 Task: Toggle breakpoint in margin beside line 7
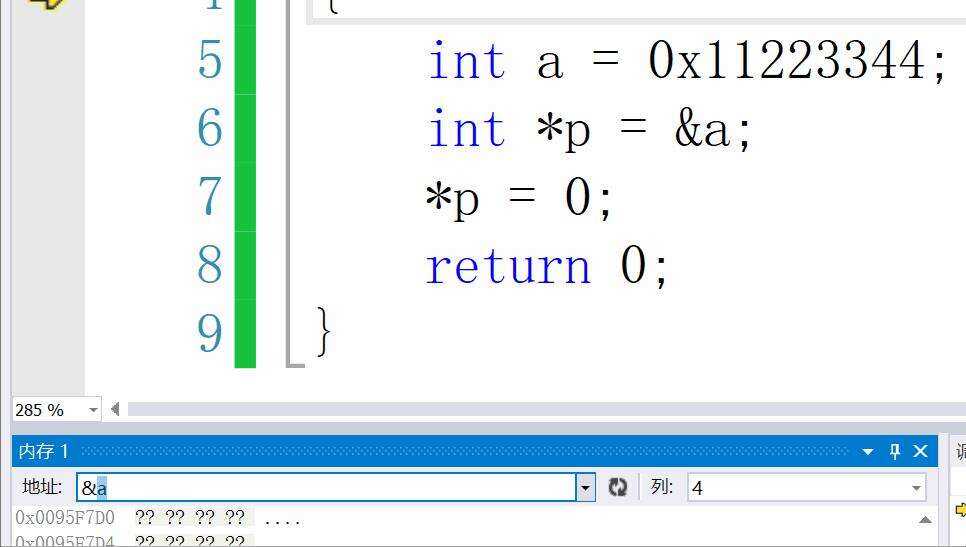pyautogui.click(x=47, y=197)
